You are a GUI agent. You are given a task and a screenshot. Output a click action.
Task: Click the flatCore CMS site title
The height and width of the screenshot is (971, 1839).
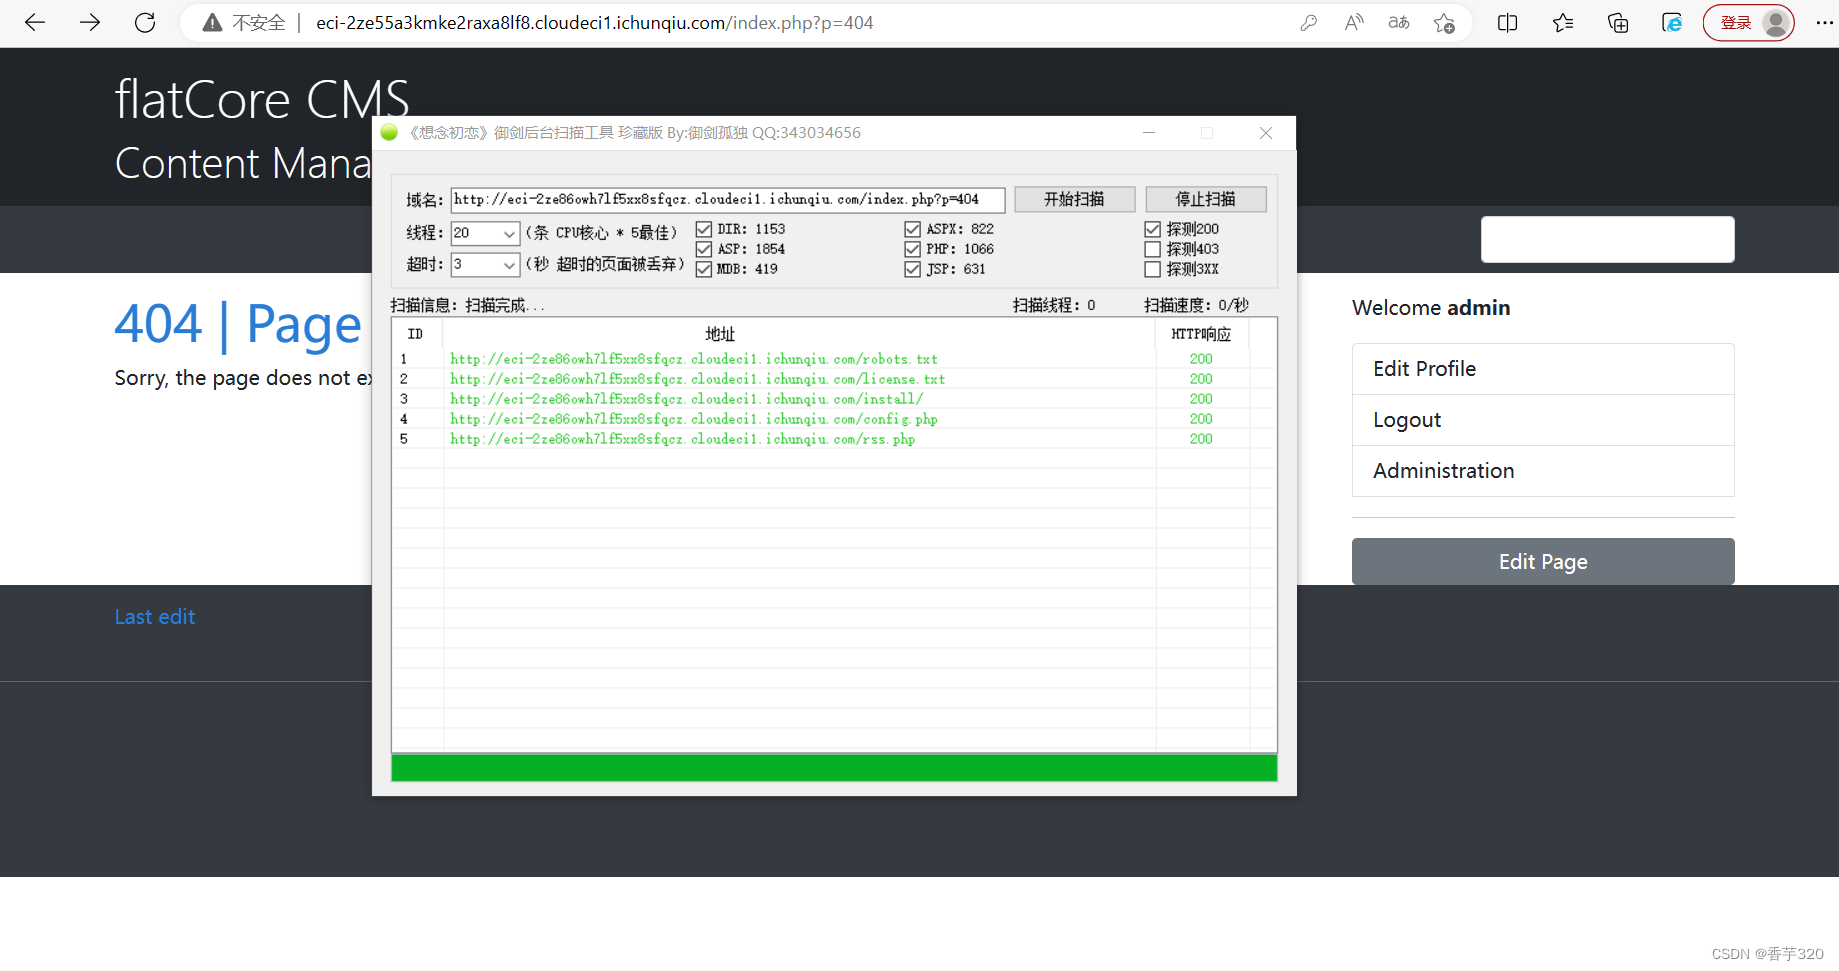(x=262, y=100)
